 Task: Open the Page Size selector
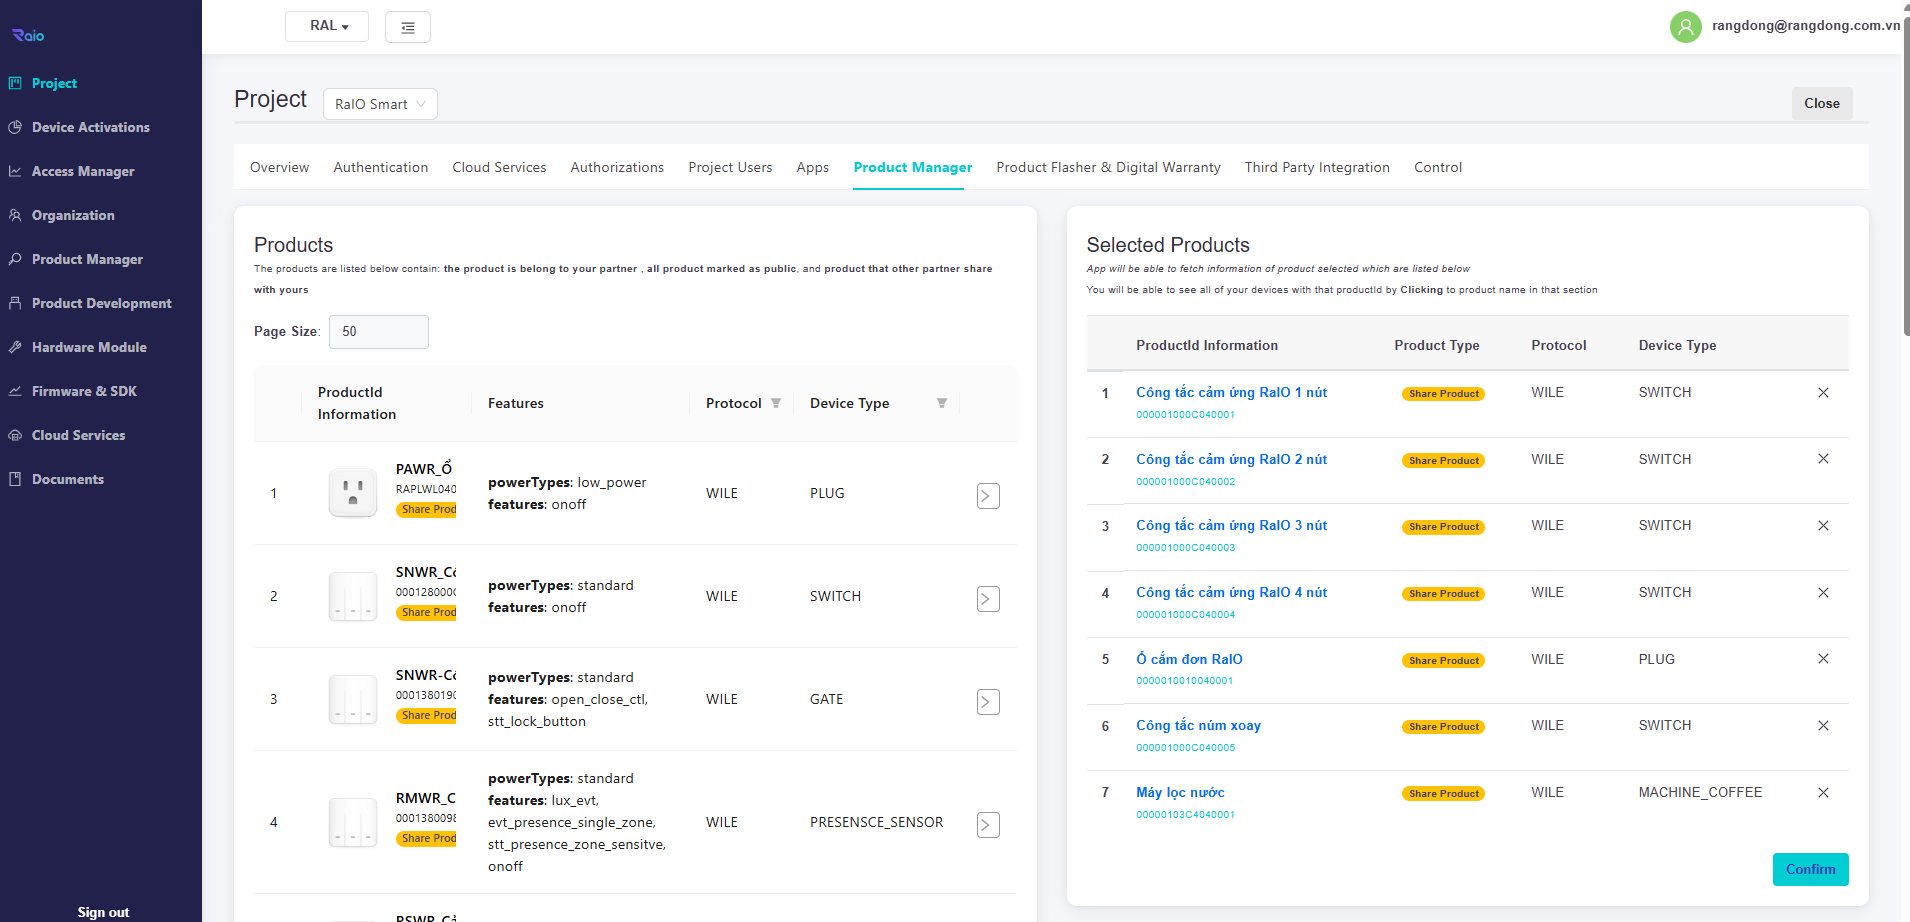[x=379, y=332]
